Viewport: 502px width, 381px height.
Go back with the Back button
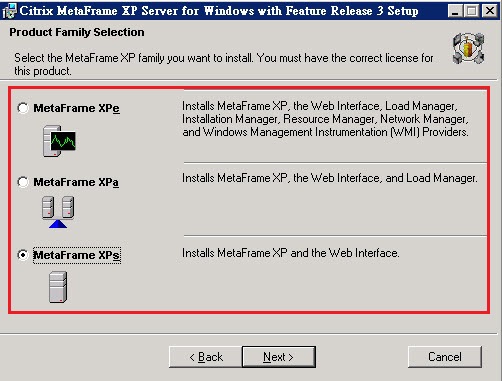[206, 357]
